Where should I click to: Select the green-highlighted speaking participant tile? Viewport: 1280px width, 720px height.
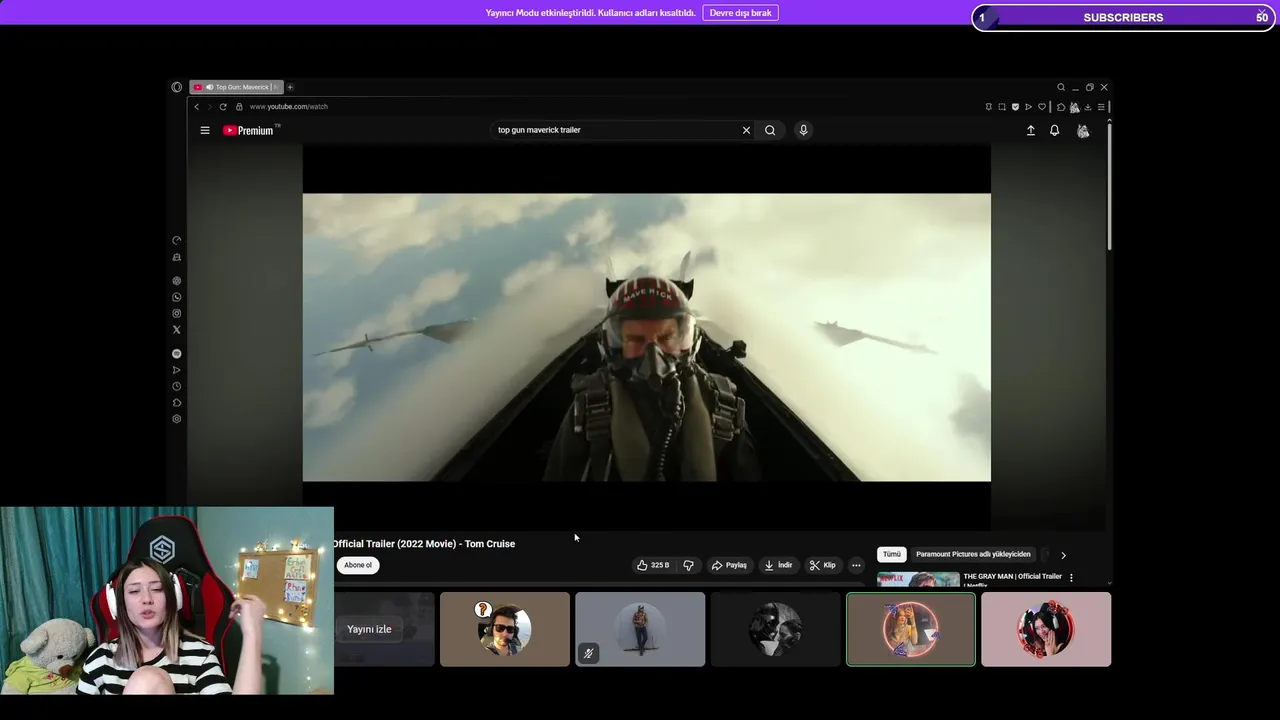pos(911,629)
